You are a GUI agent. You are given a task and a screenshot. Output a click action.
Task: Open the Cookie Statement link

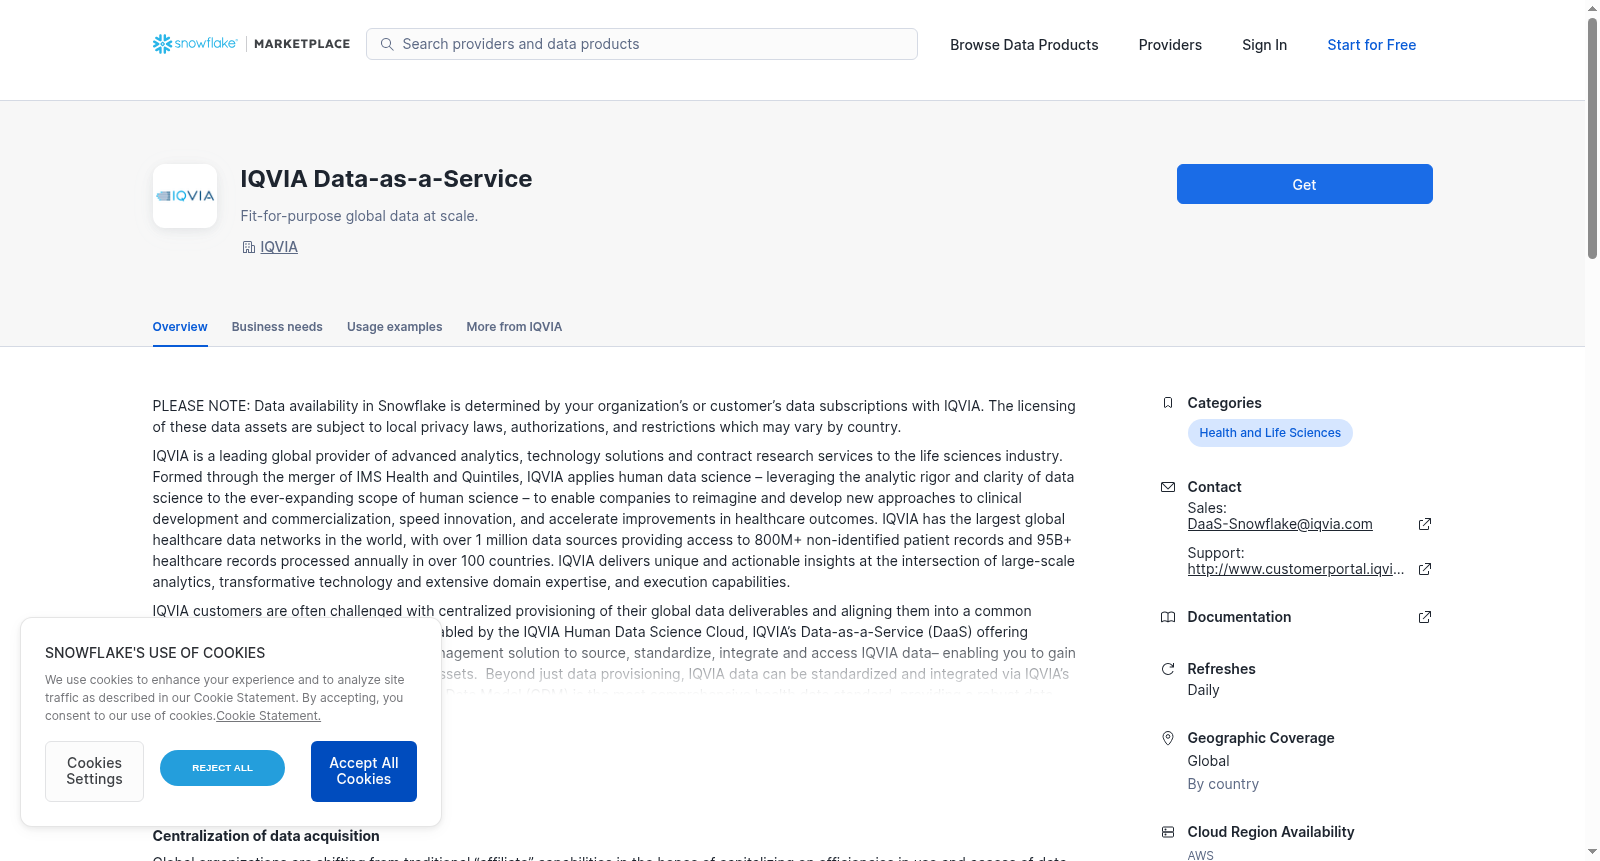point(268,716)
